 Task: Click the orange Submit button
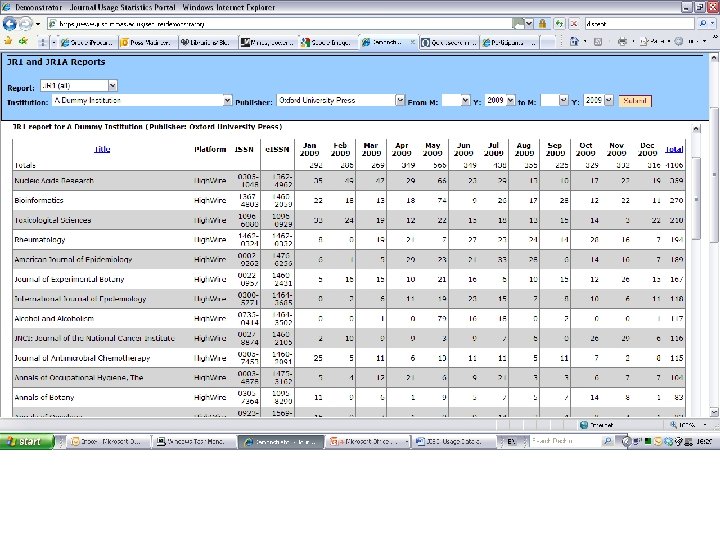(x=635, y=101)
